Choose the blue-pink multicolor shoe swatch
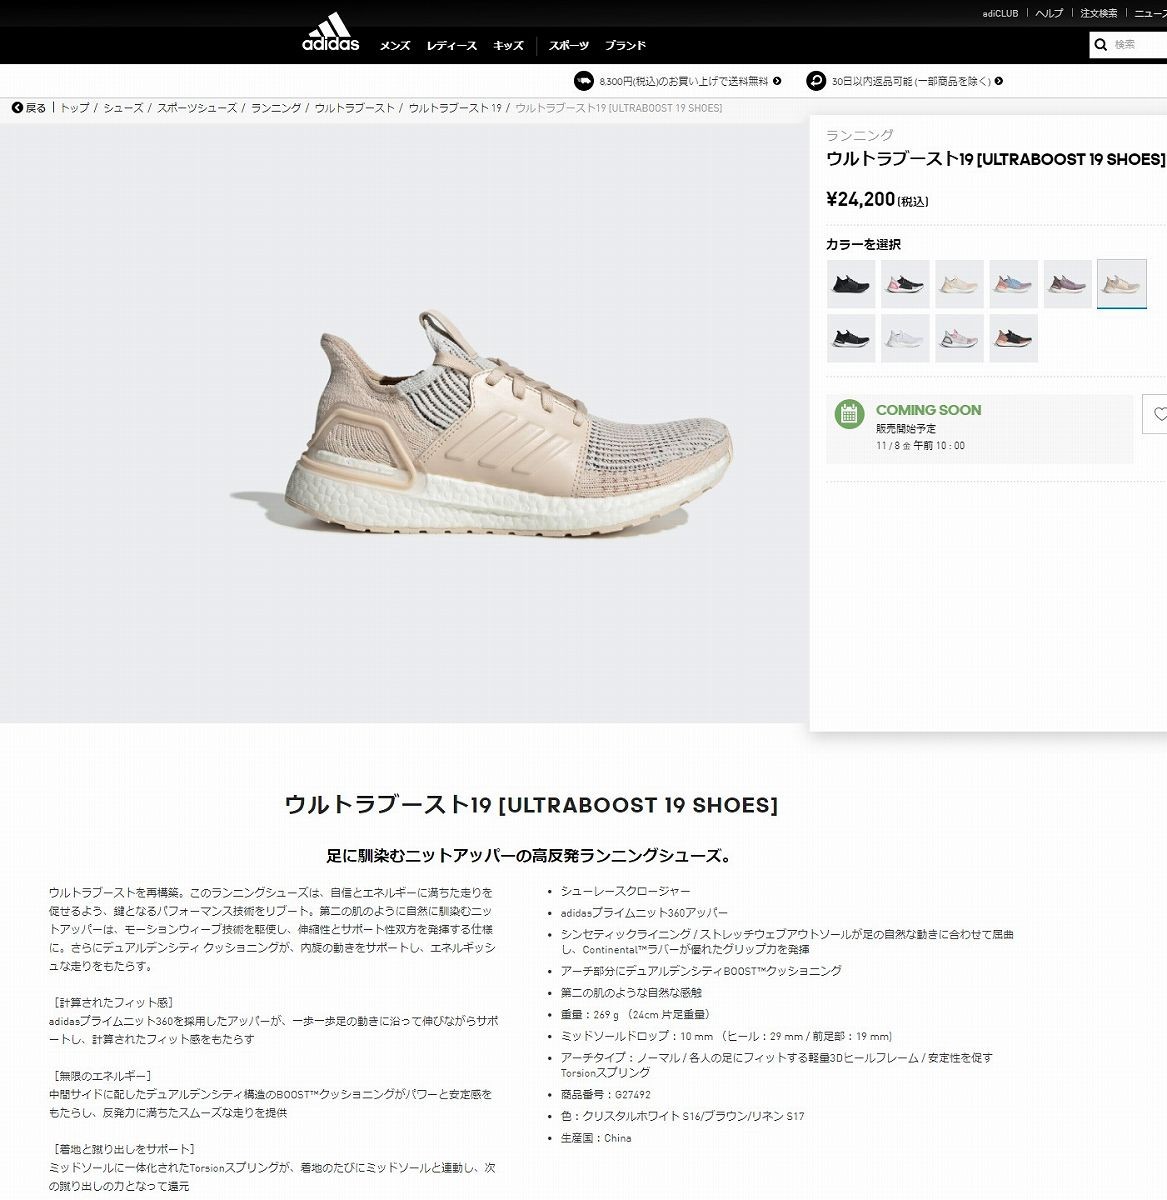The width and height of the screenshot is (1167, 1200). [x=1013, y=284]
